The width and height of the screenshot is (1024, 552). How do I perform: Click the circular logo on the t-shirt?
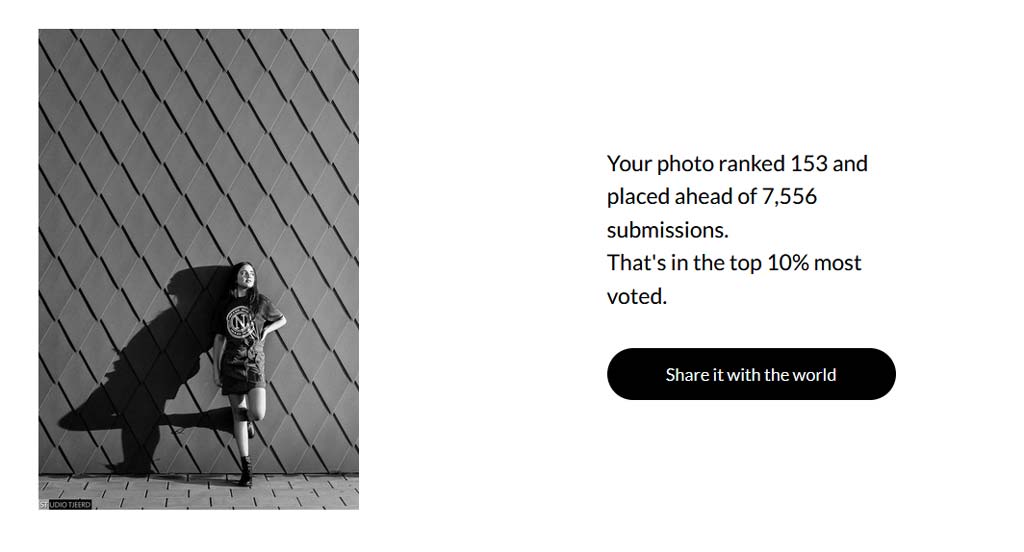[x=240, y=322]
